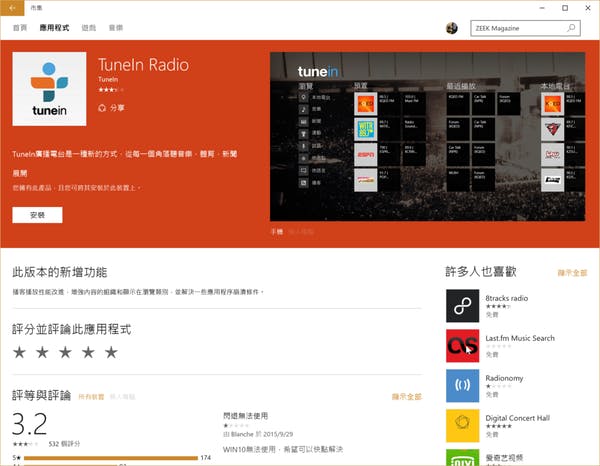This screenshot has height=466, width=600.
Task: Expand description with 展開 link
Action: pos(20,173)
